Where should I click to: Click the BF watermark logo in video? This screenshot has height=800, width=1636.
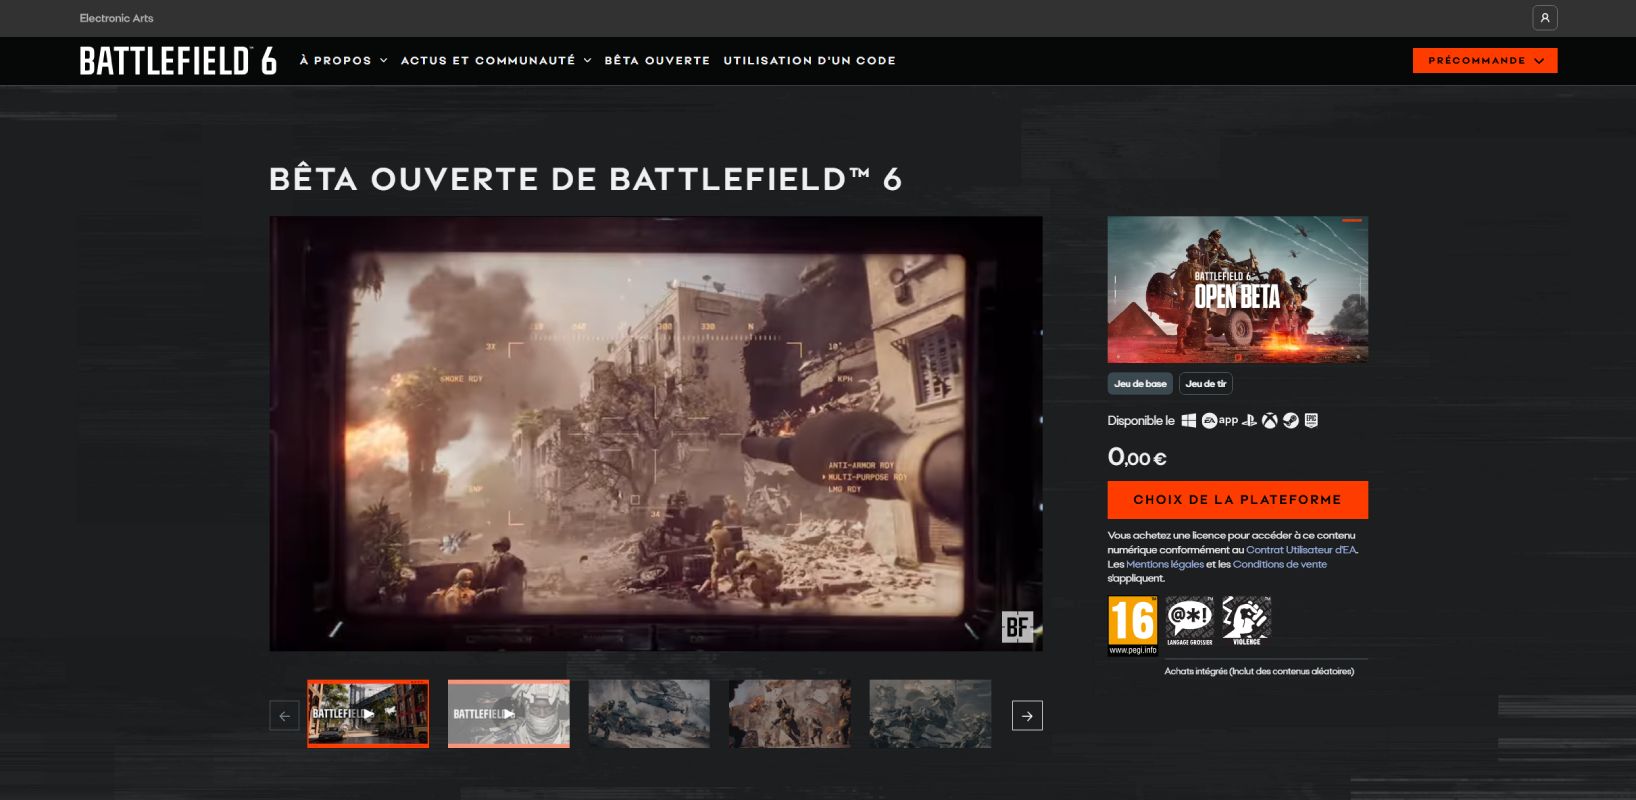[x=1017, y=627]
